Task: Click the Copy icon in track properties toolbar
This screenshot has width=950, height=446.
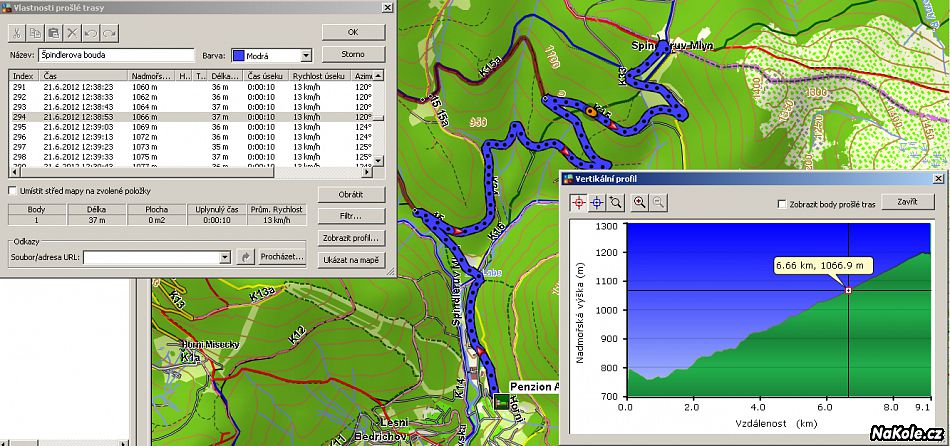Action: pyautogui.click(x=36, y=33)
